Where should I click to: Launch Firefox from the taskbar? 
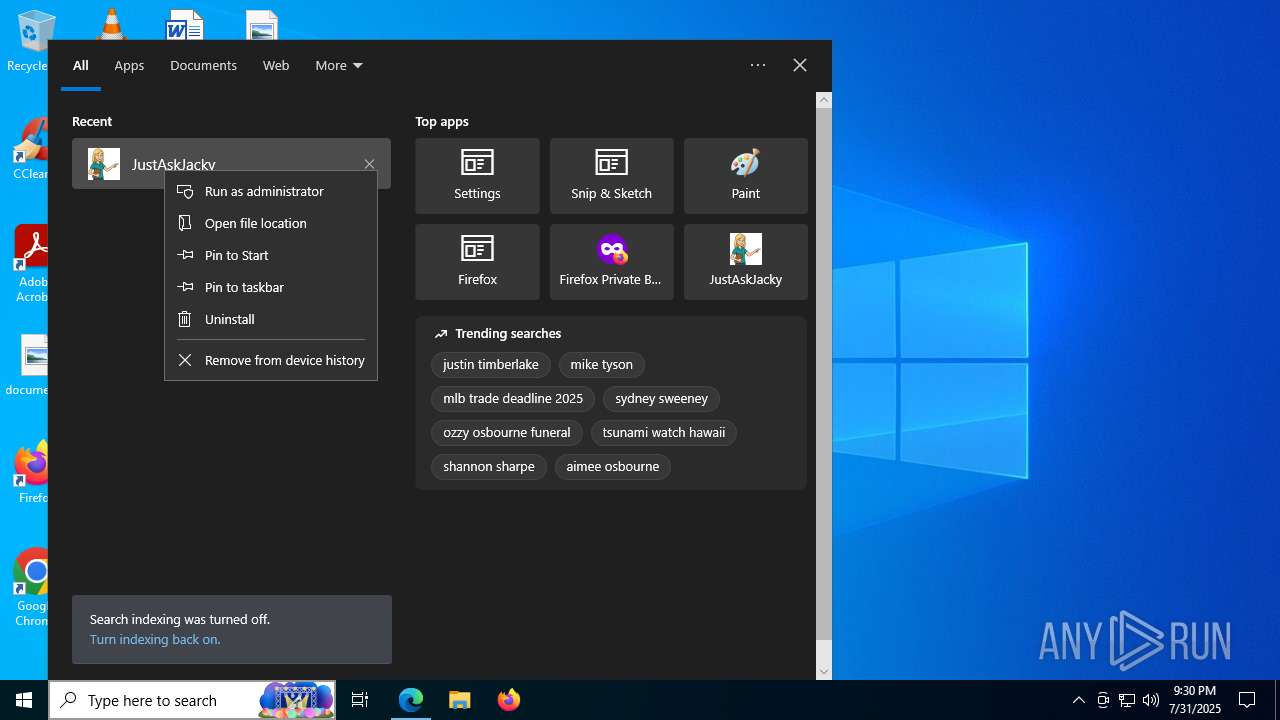coord(508,700)
